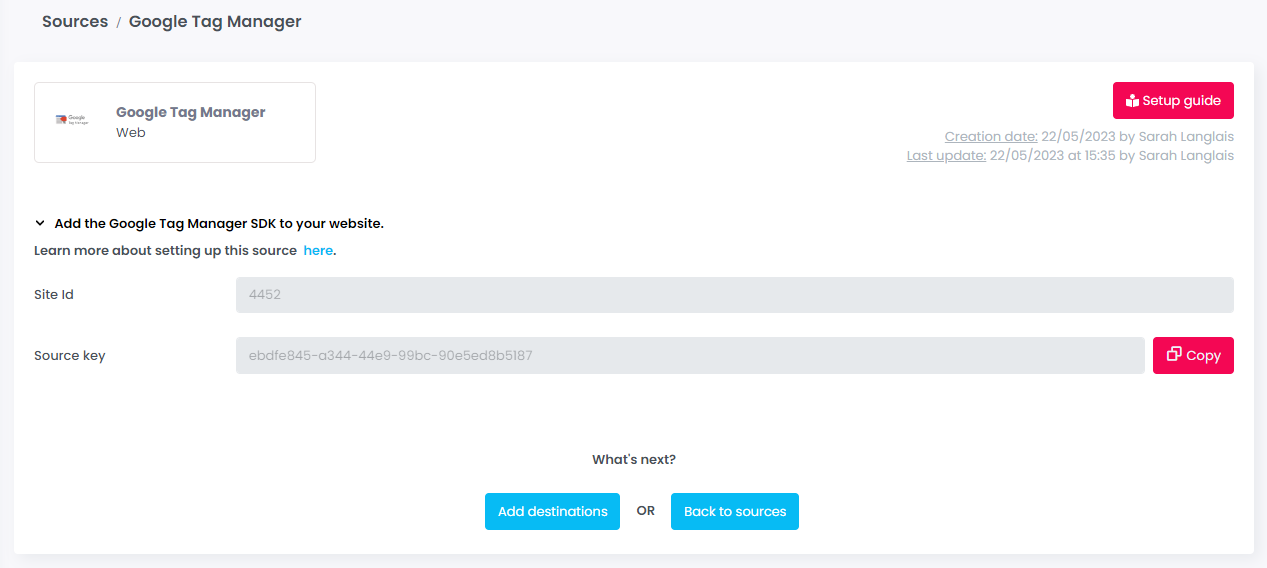Click the SDK section heading text
The height and width of the screenshot is (568, 1267).
[219, 224]
